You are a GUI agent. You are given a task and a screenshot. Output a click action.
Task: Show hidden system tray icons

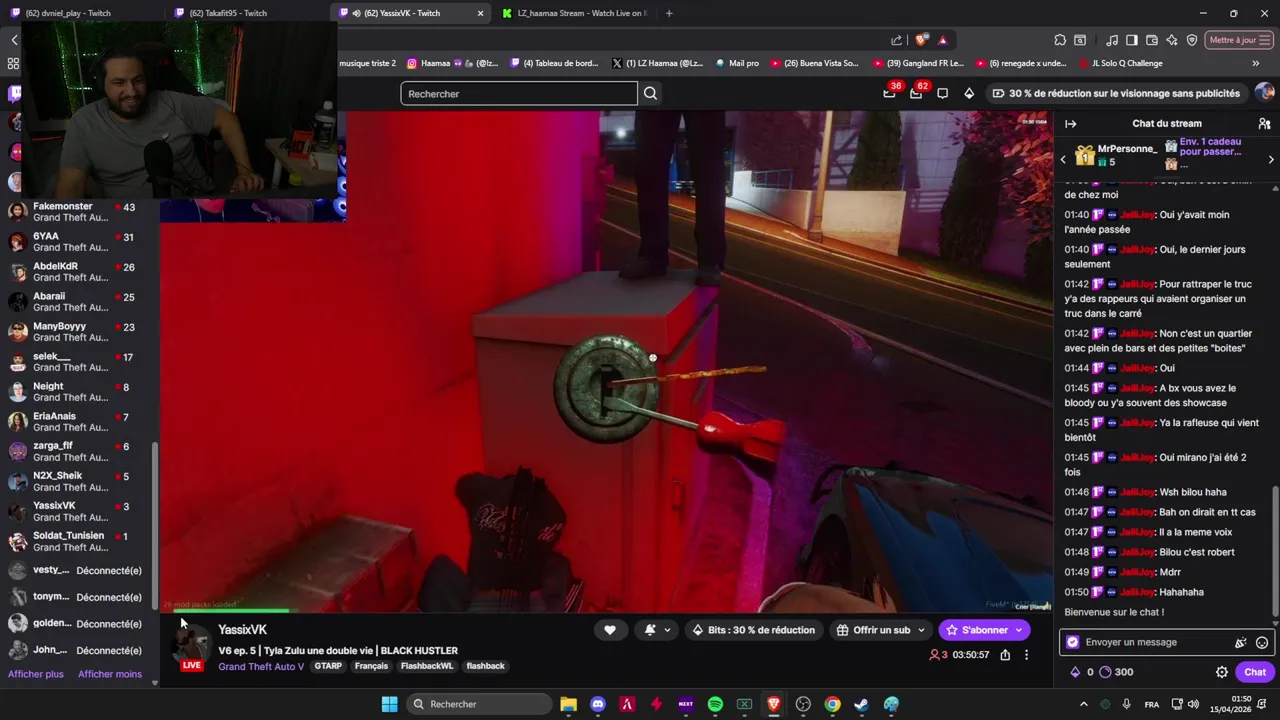tap(1083, 704)
